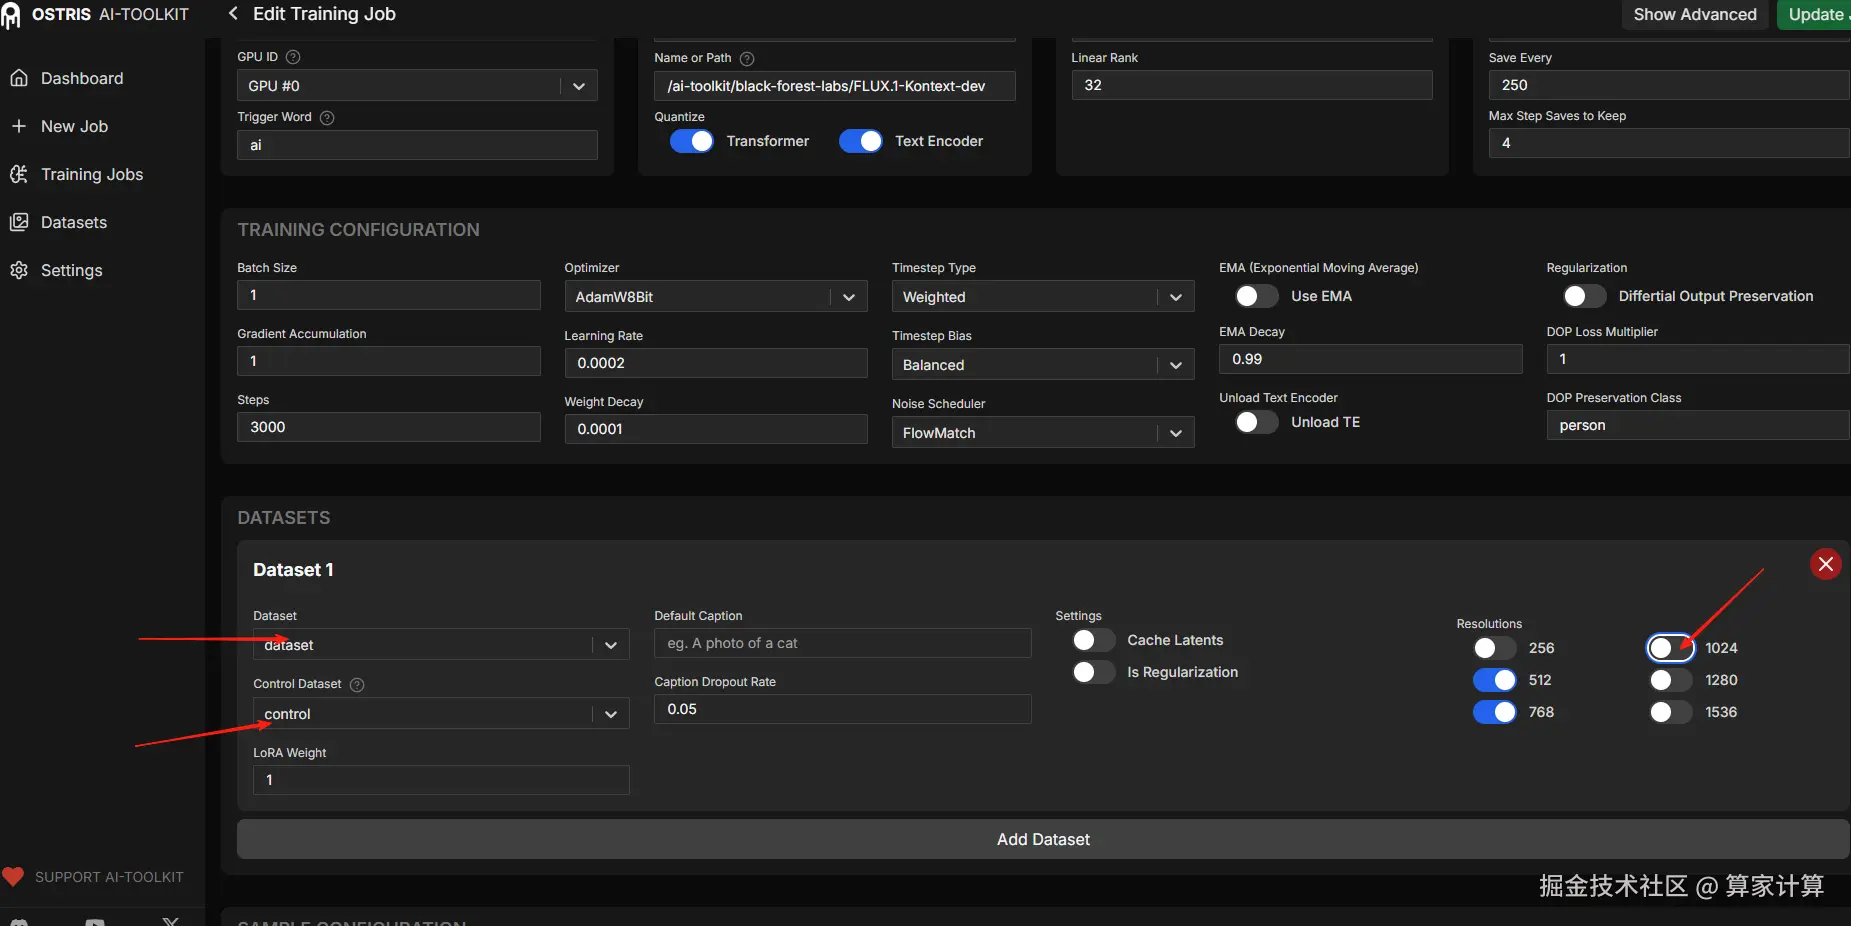Focus Max Step Saves to Keep field
The height and width of the screenshot is (926, 1851).
1669,143
